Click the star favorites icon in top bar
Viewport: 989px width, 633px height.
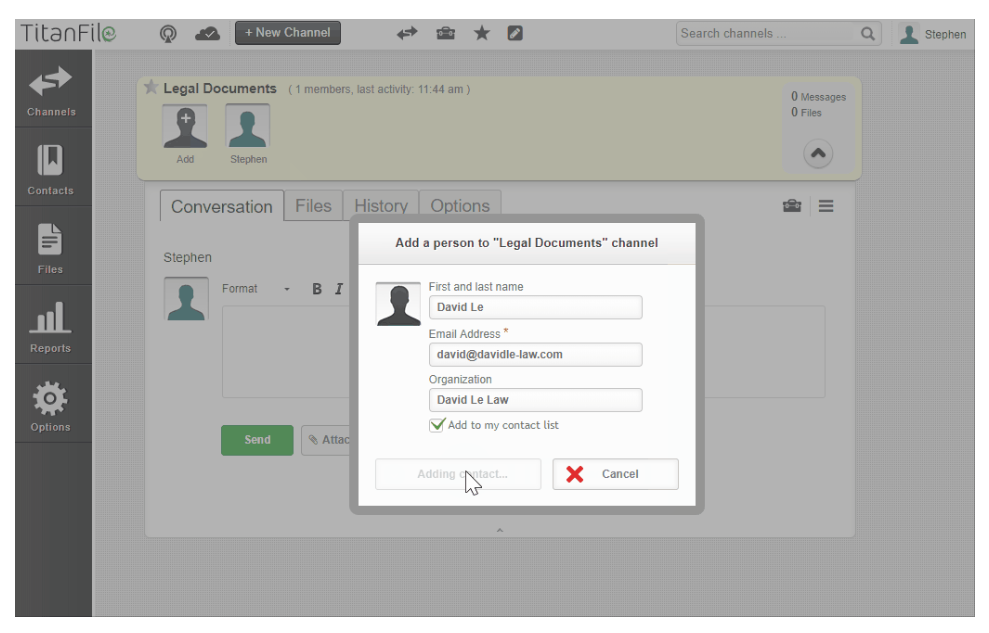[x=482, y=33]
